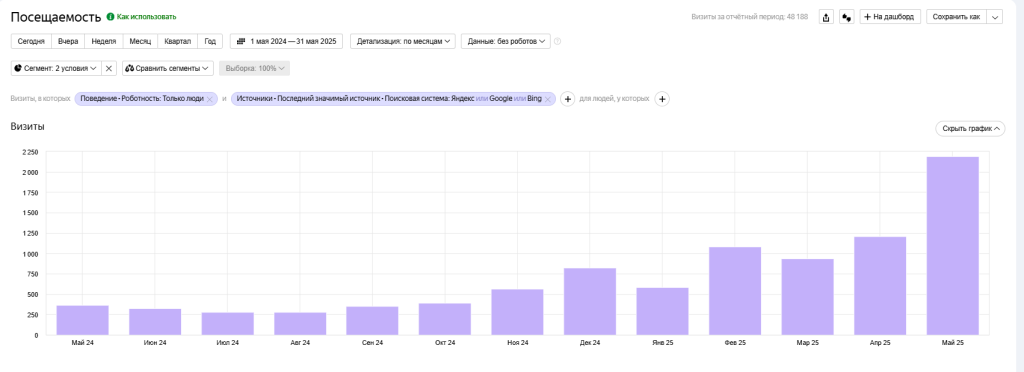Remove segment conditions with the X icon
The width and height of the screenshot is (1024, 372).
click(109, 68)
